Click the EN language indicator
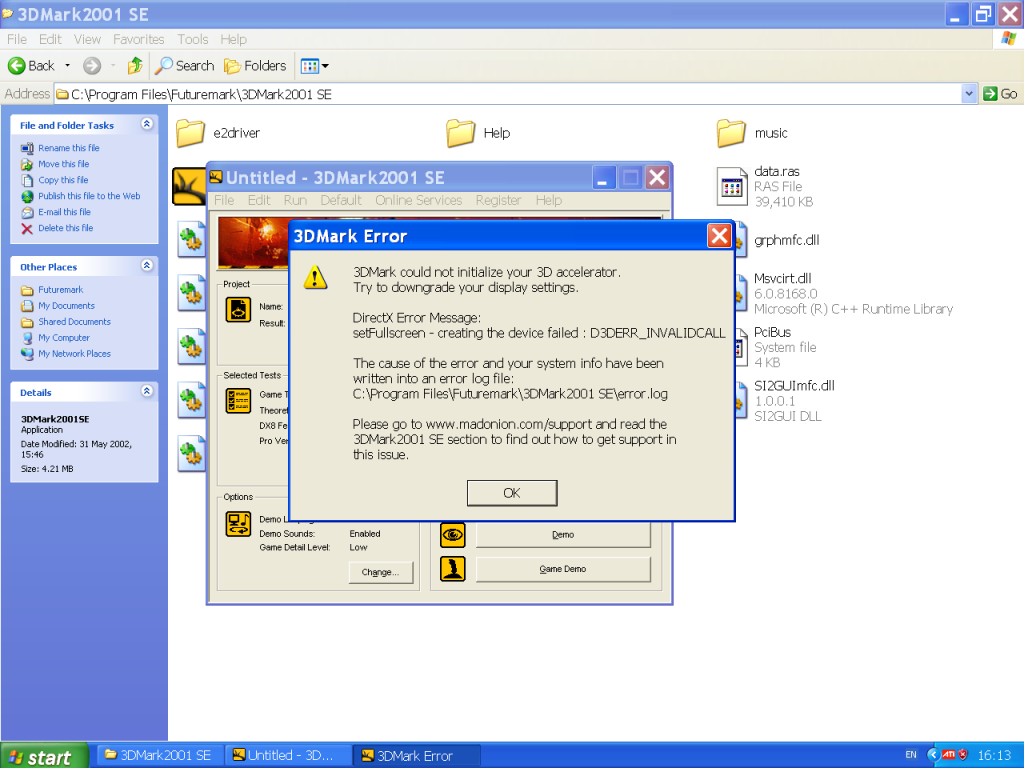1024x768 pixels. [911, 755]
